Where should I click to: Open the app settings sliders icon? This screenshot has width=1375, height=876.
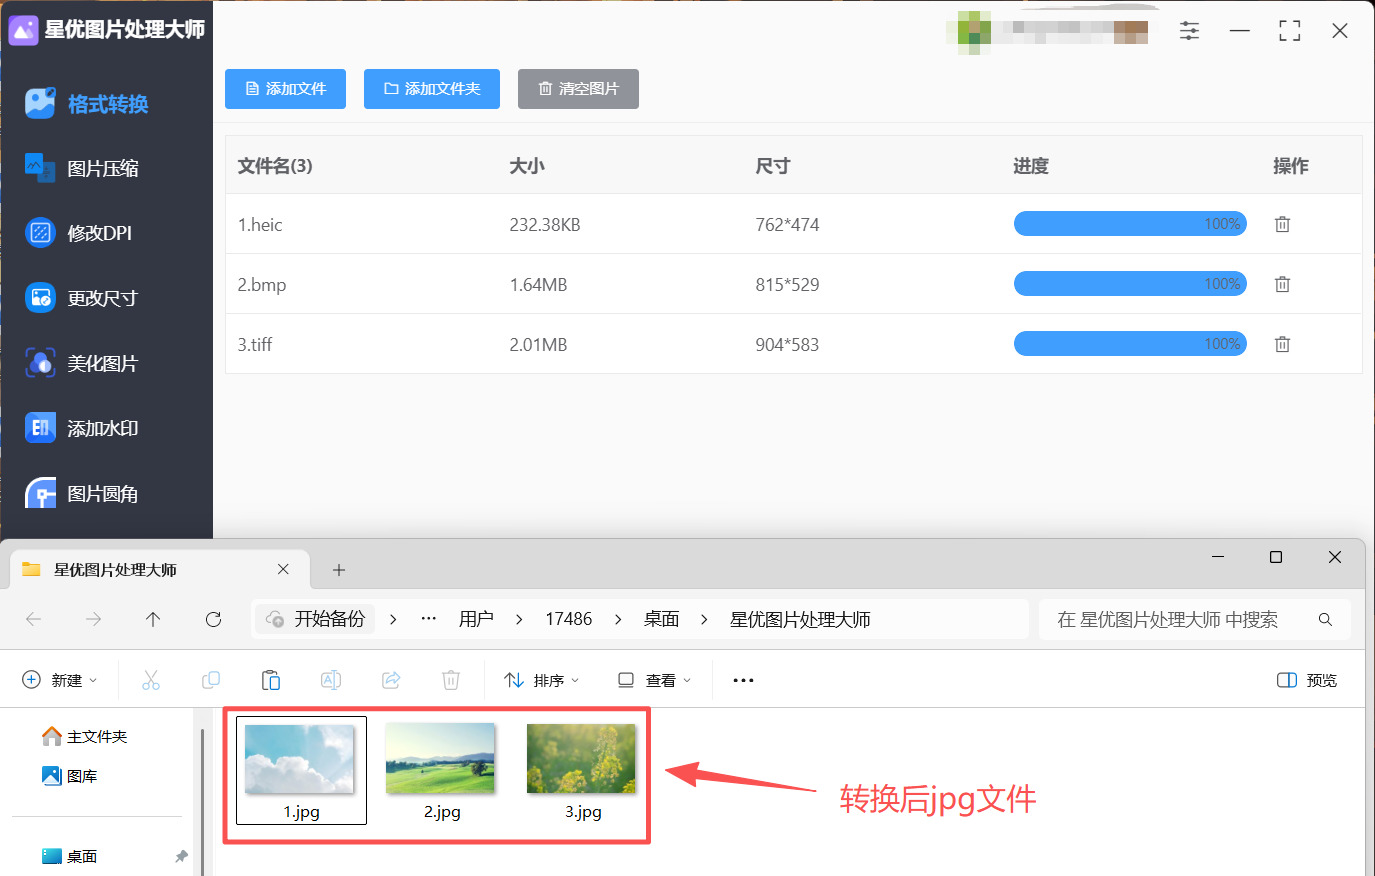pos(1189,31)
